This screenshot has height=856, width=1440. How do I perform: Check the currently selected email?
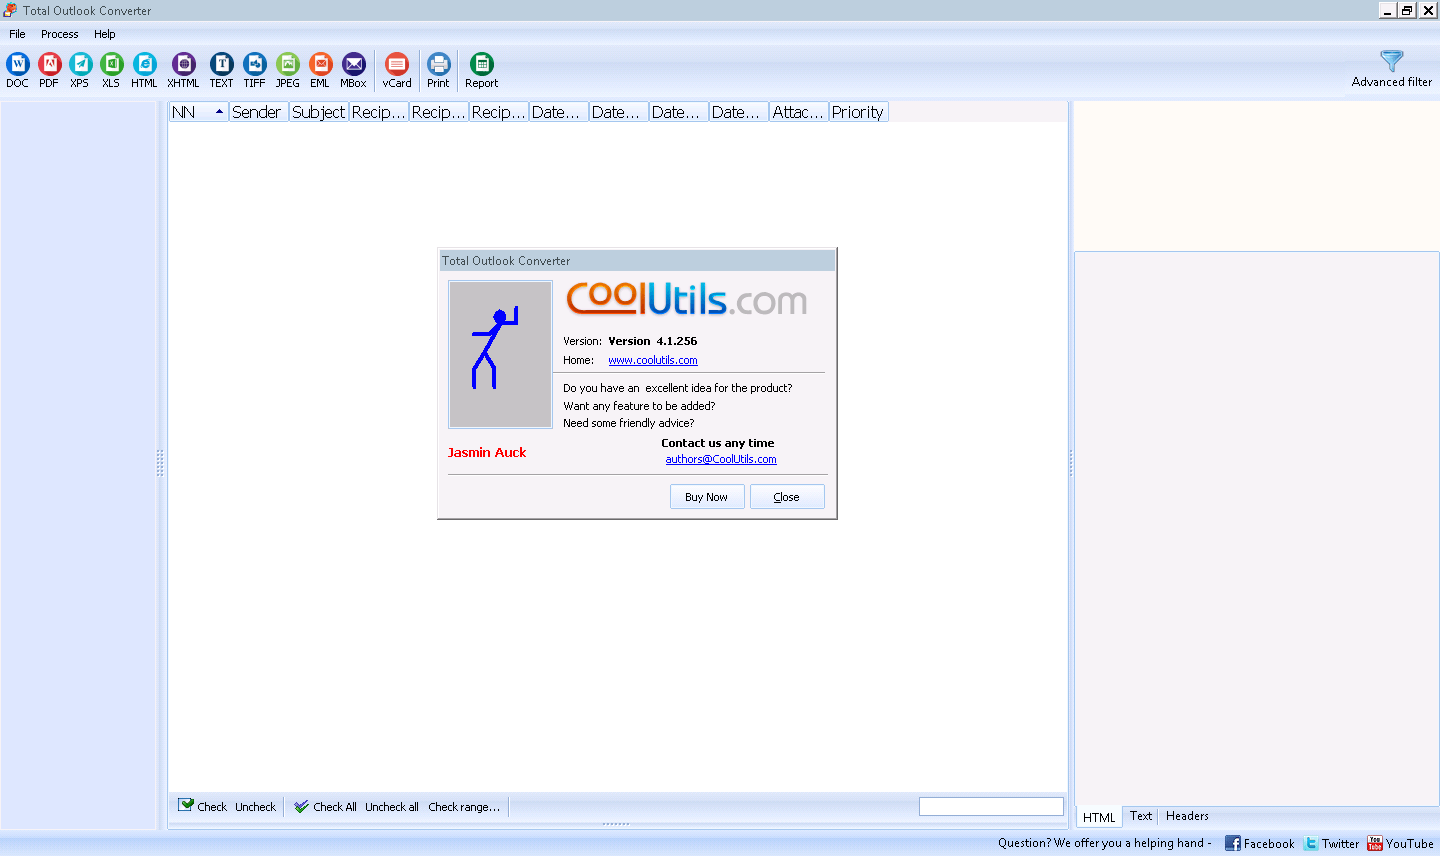pos(203,806)
